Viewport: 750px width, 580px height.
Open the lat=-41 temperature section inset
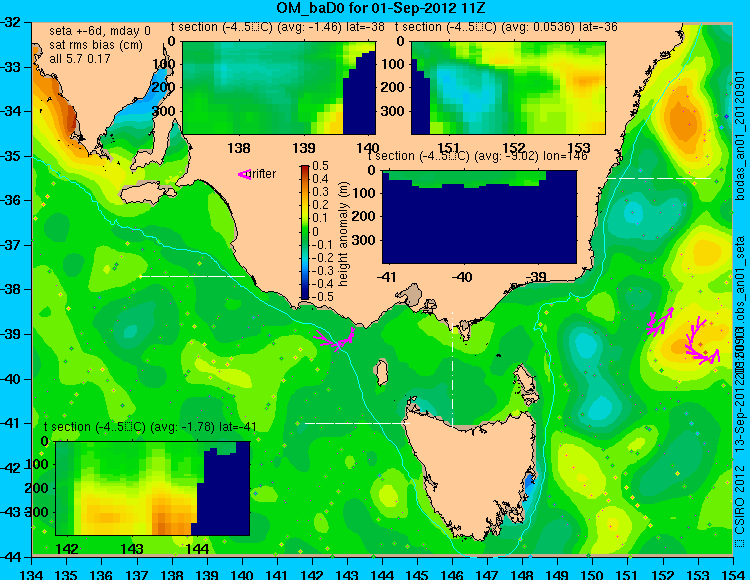(x=153, y=488)
